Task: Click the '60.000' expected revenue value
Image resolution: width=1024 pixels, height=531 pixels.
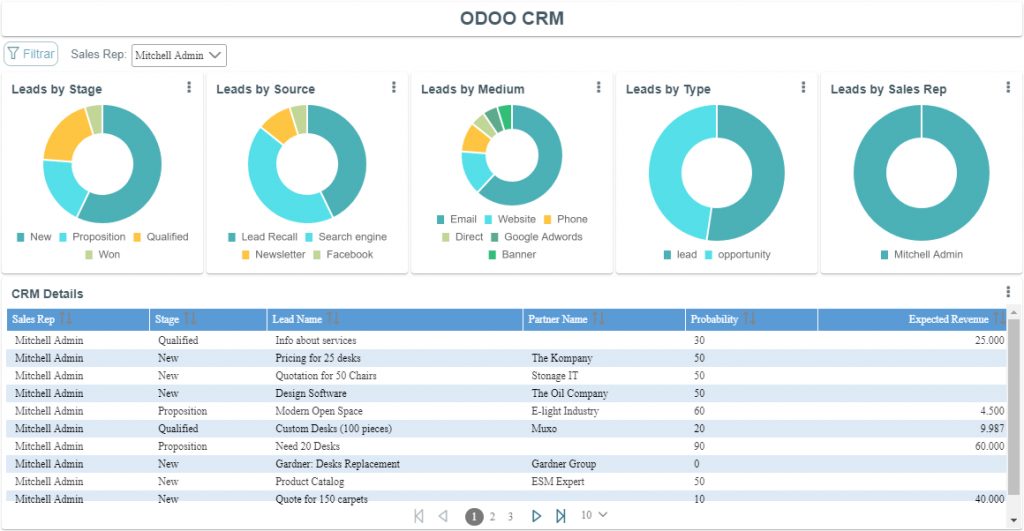Action: pyautogui.click(x=989, y=446)
